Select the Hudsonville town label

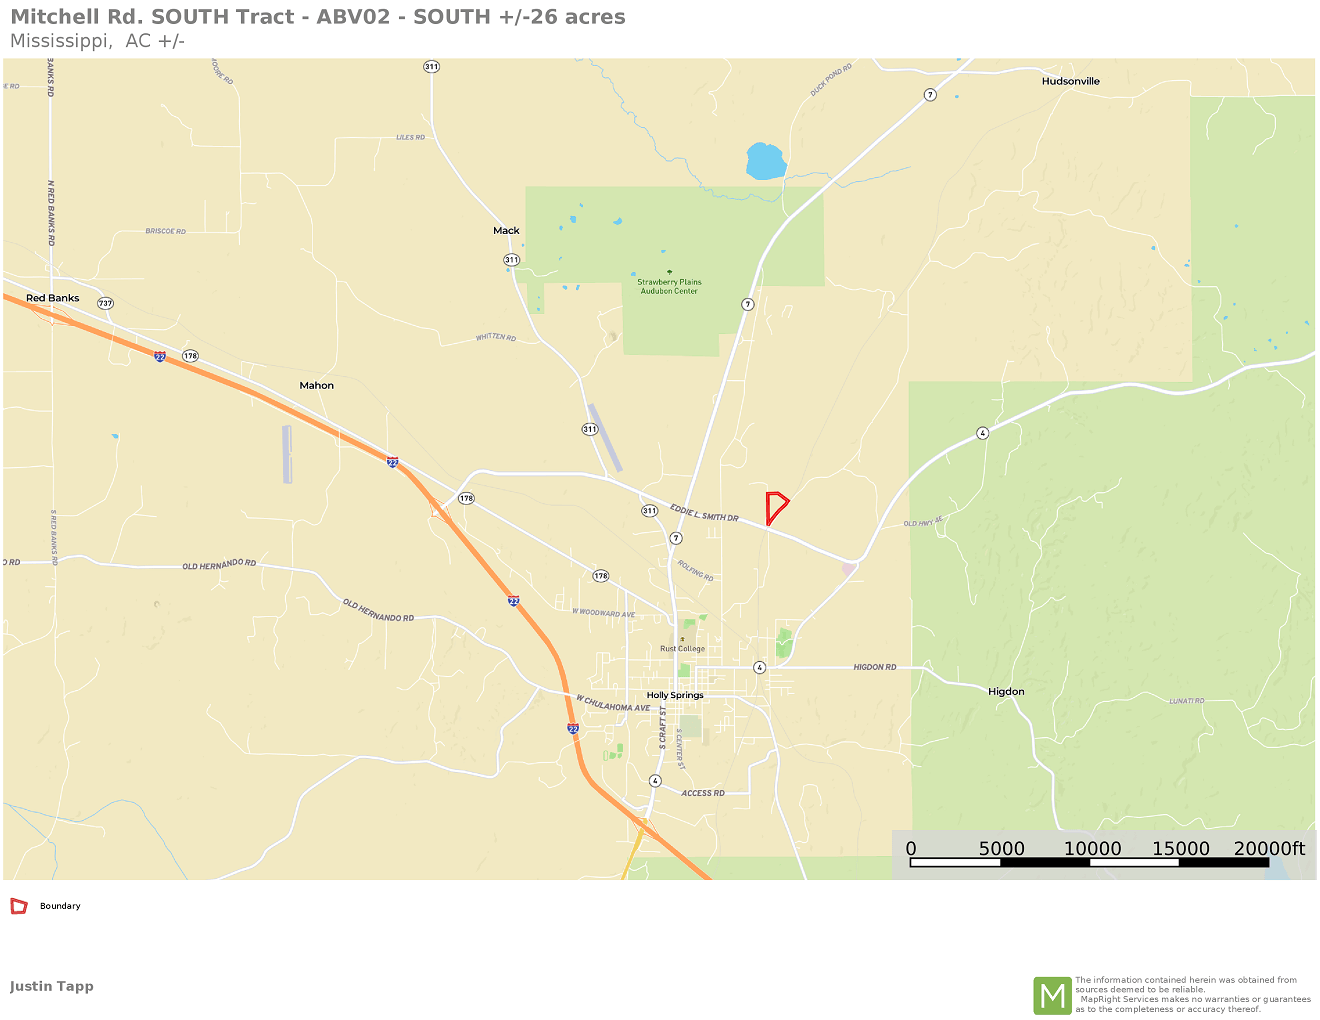tap(1070, 81)
